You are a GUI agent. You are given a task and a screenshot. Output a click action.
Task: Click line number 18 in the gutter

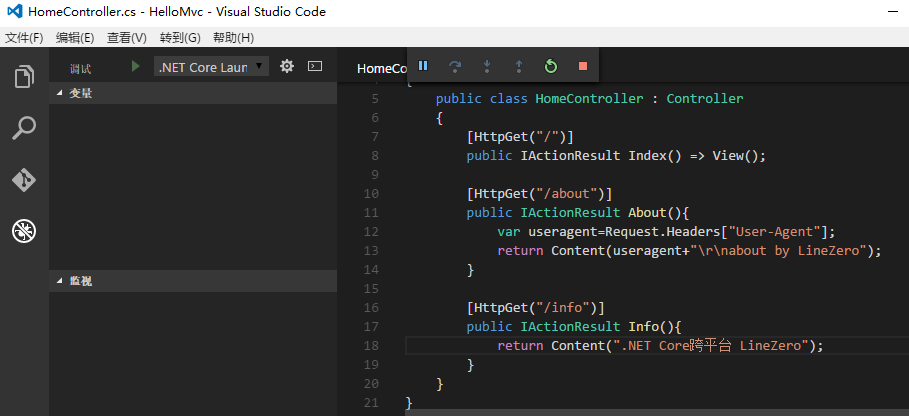coord(371,345)
